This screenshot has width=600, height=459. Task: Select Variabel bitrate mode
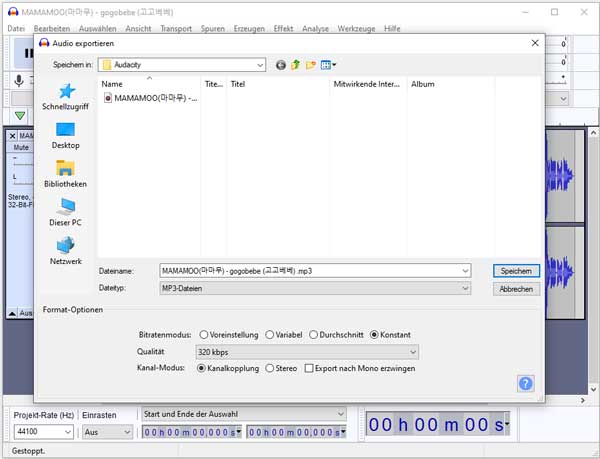tap(284, 335)
